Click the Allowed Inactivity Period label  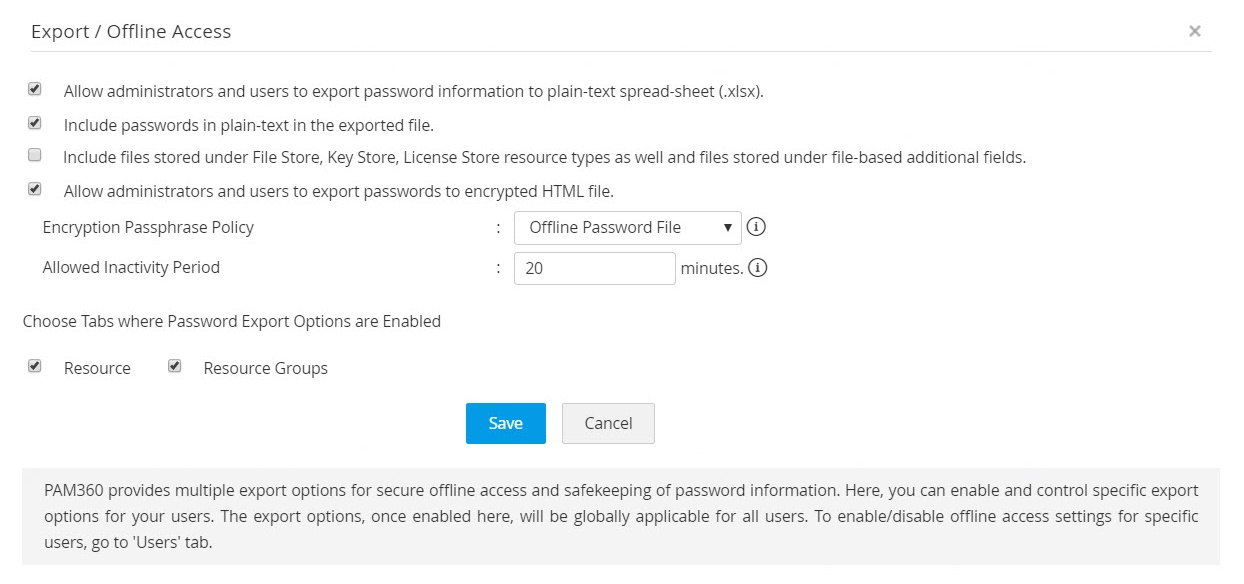[x=131, y=268]
